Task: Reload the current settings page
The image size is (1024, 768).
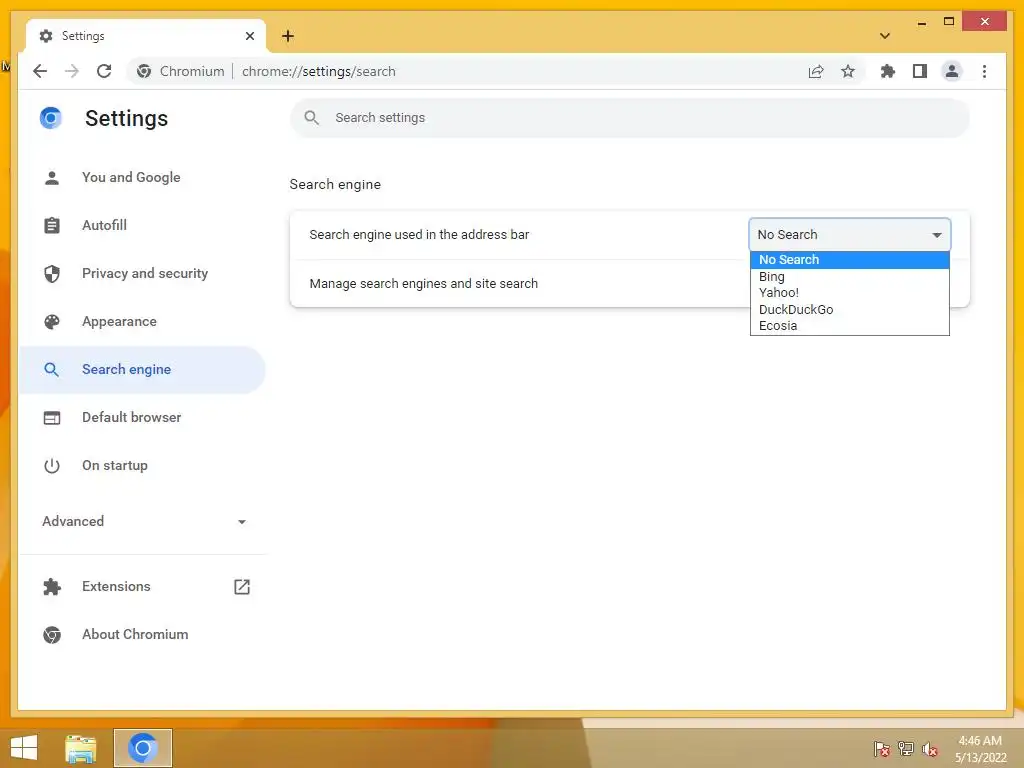Action: pyautogui.click(x=104, y=71)
